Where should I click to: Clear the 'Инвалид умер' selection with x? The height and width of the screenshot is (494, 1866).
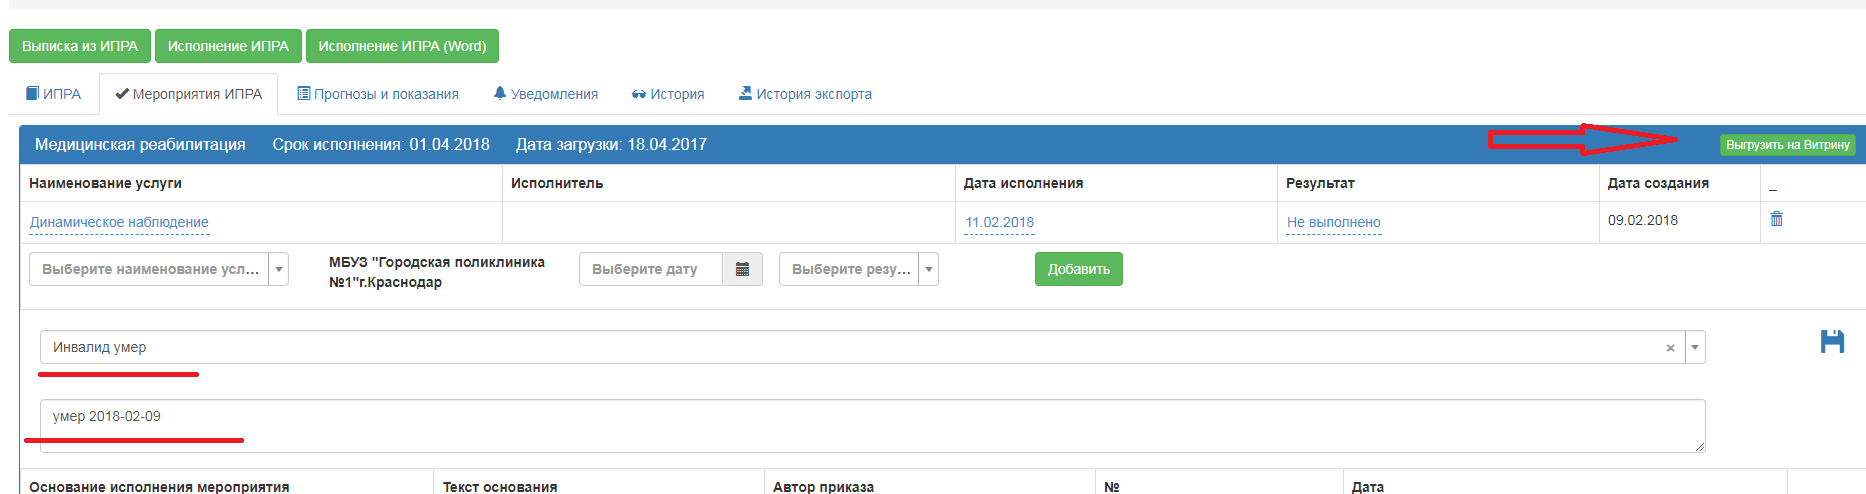[x=1670, y=348]
